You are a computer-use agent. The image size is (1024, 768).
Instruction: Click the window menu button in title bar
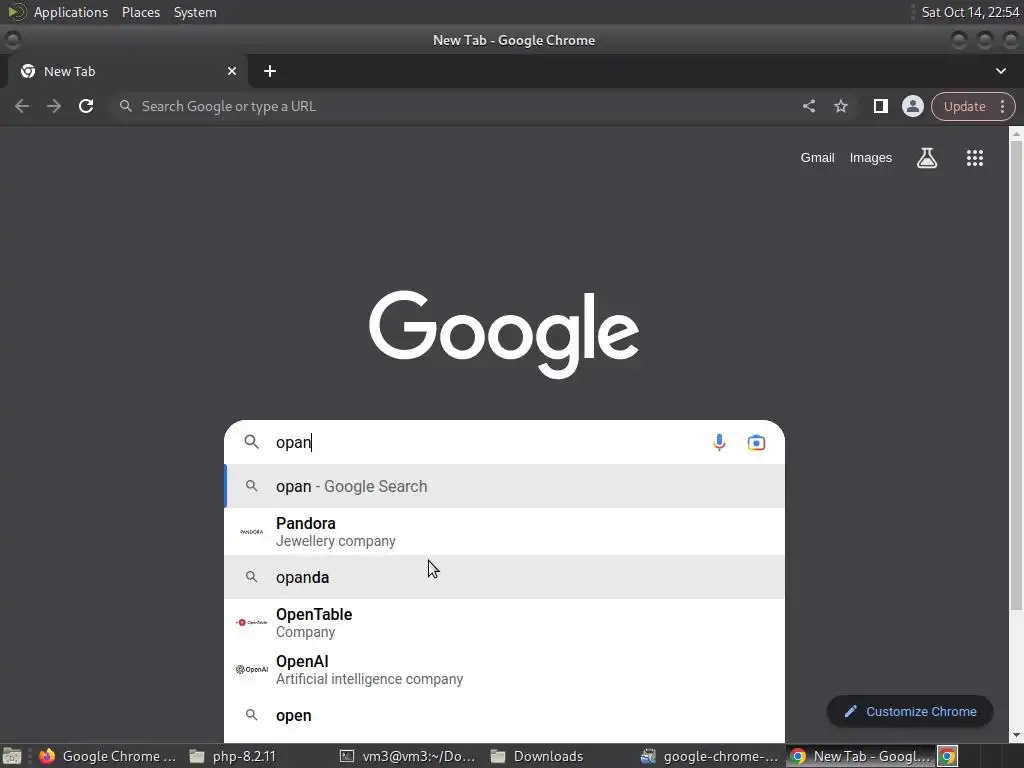point(12,40)
